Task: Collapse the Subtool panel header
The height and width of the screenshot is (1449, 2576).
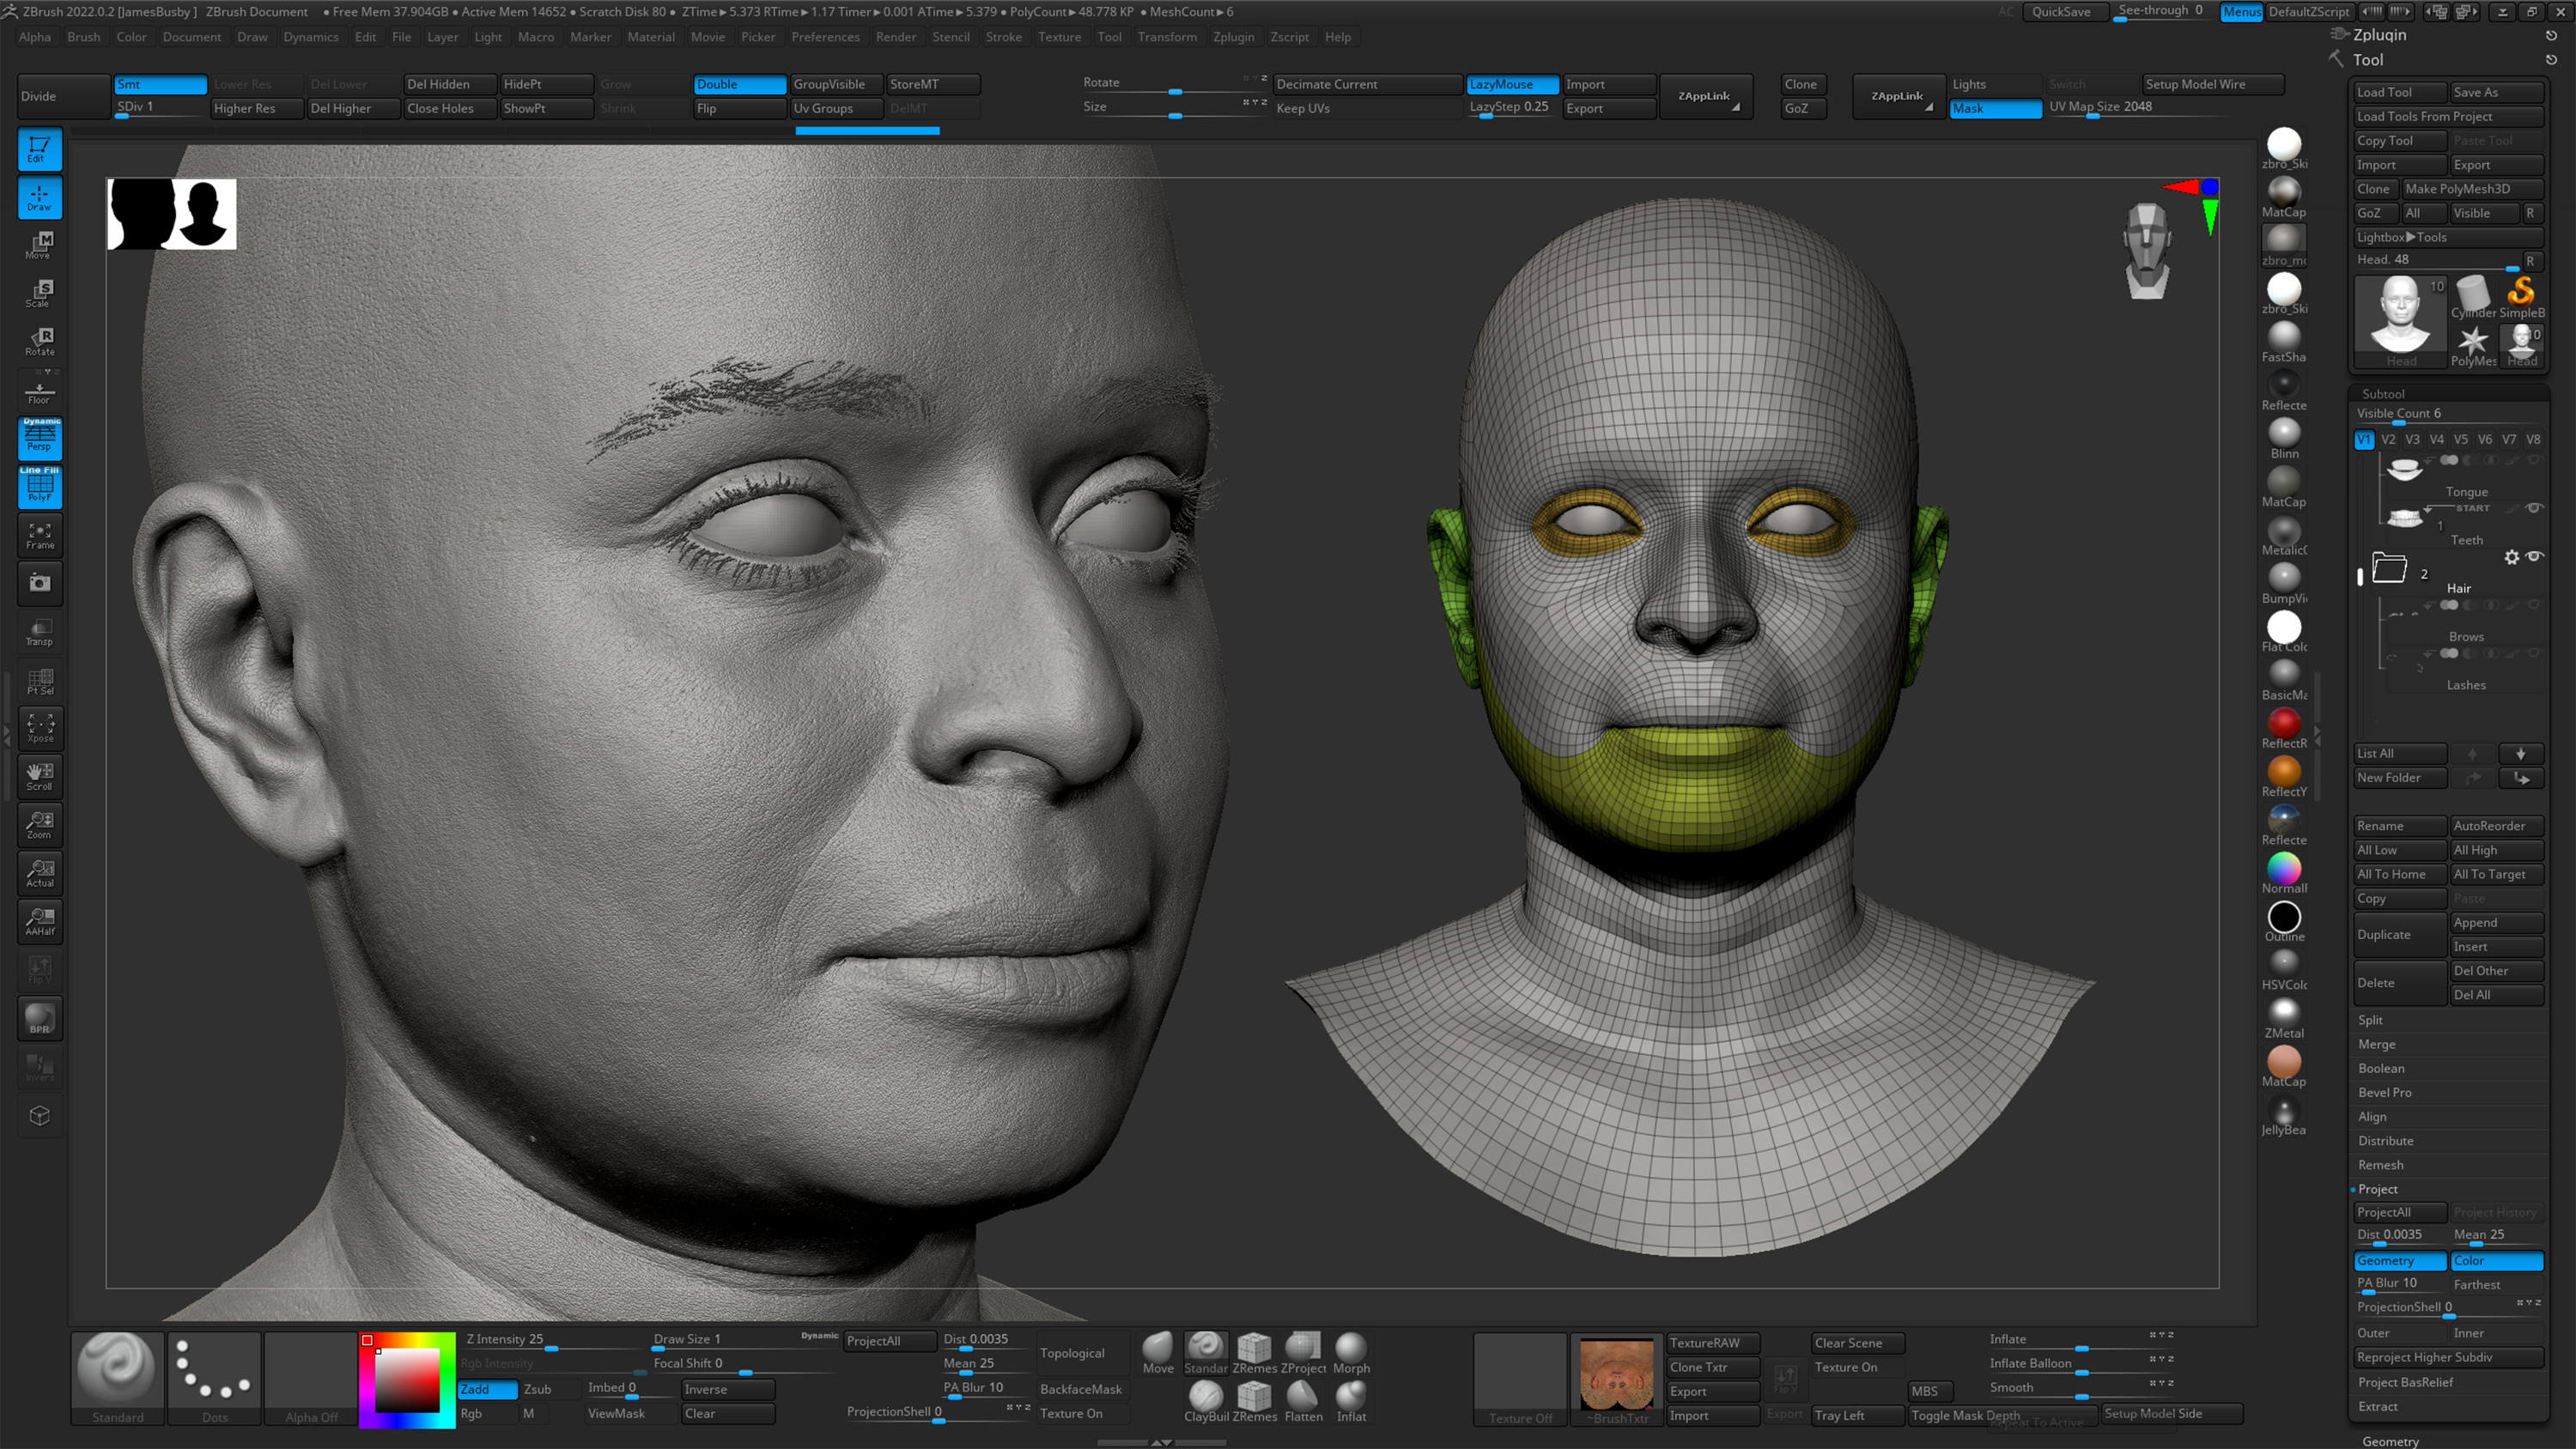Action: [x=2384, y=393]
